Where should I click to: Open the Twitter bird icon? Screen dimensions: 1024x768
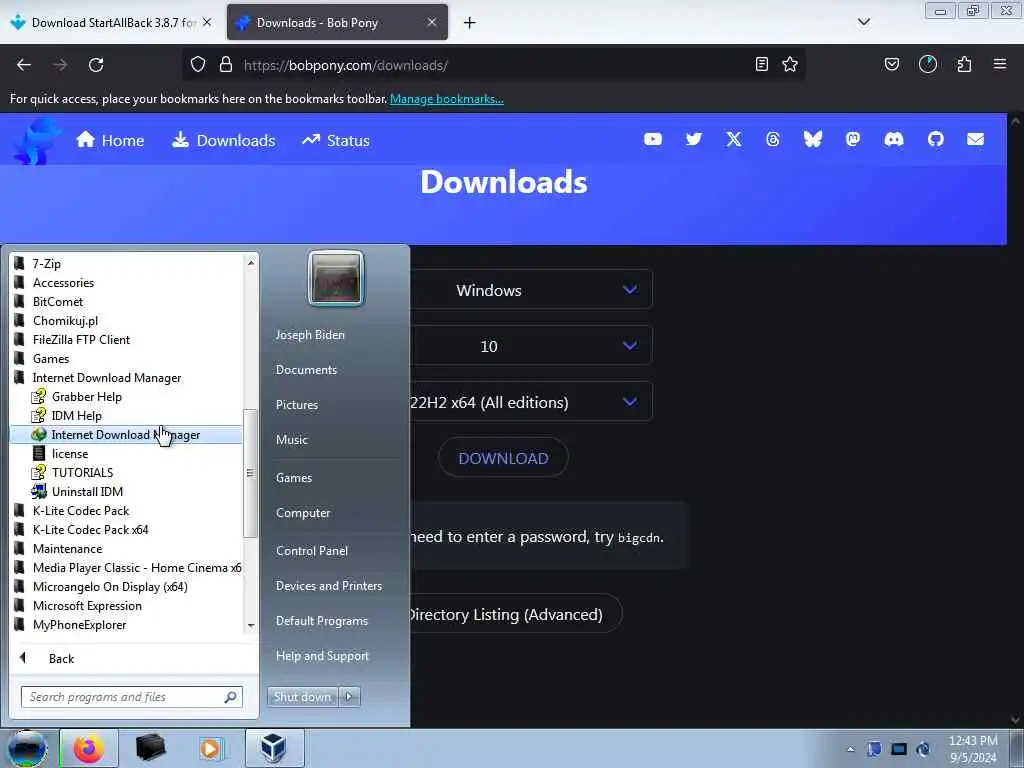coord(694,139)
